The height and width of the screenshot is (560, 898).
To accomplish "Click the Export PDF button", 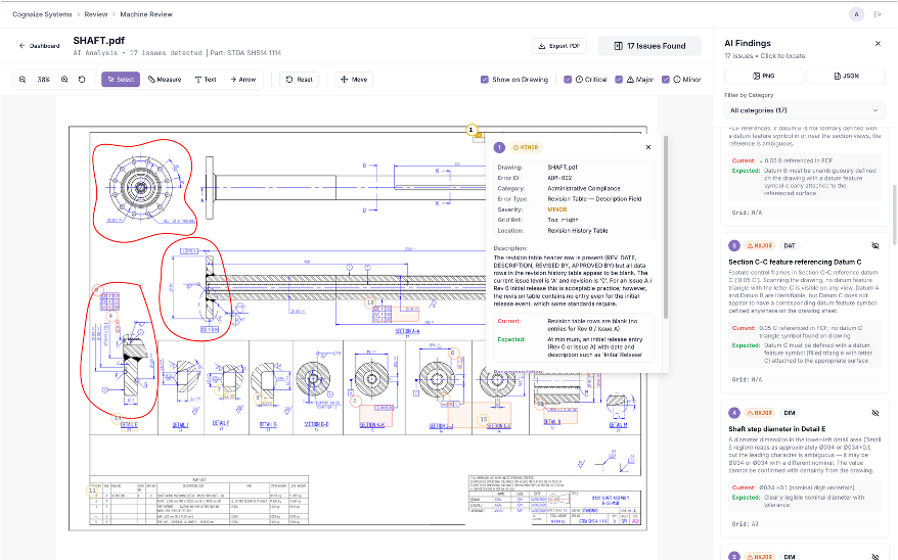I will pos(560,46).
